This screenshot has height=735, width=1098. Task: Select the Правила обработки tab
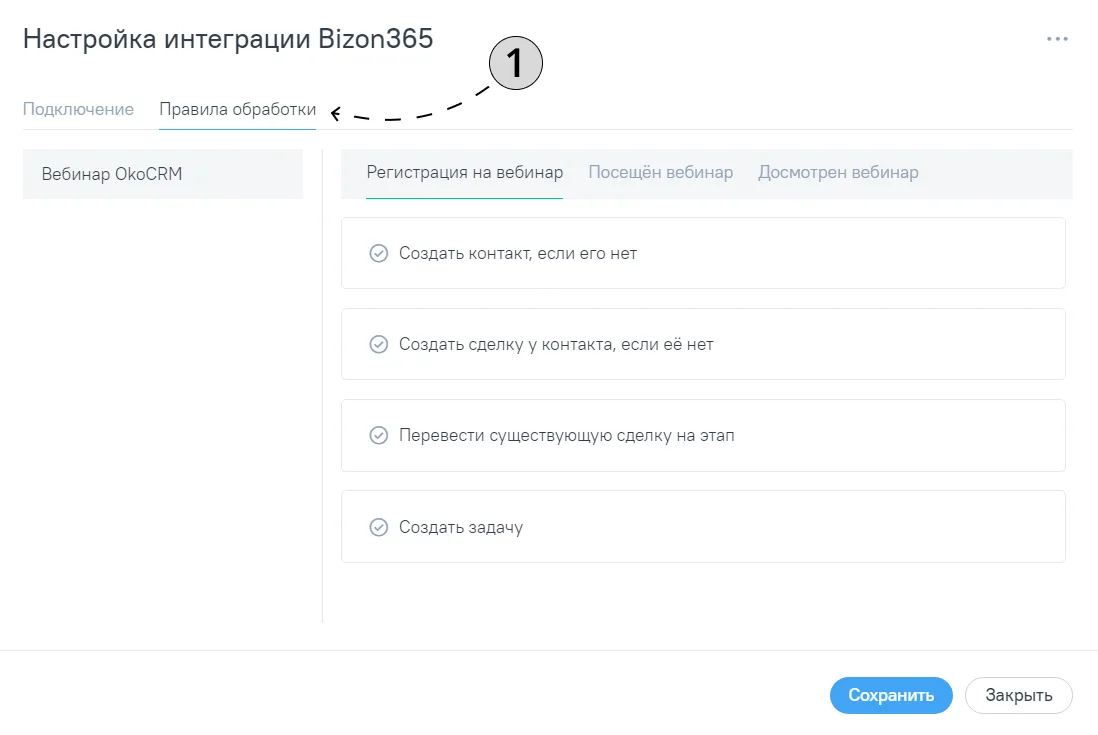pos(237,109)
